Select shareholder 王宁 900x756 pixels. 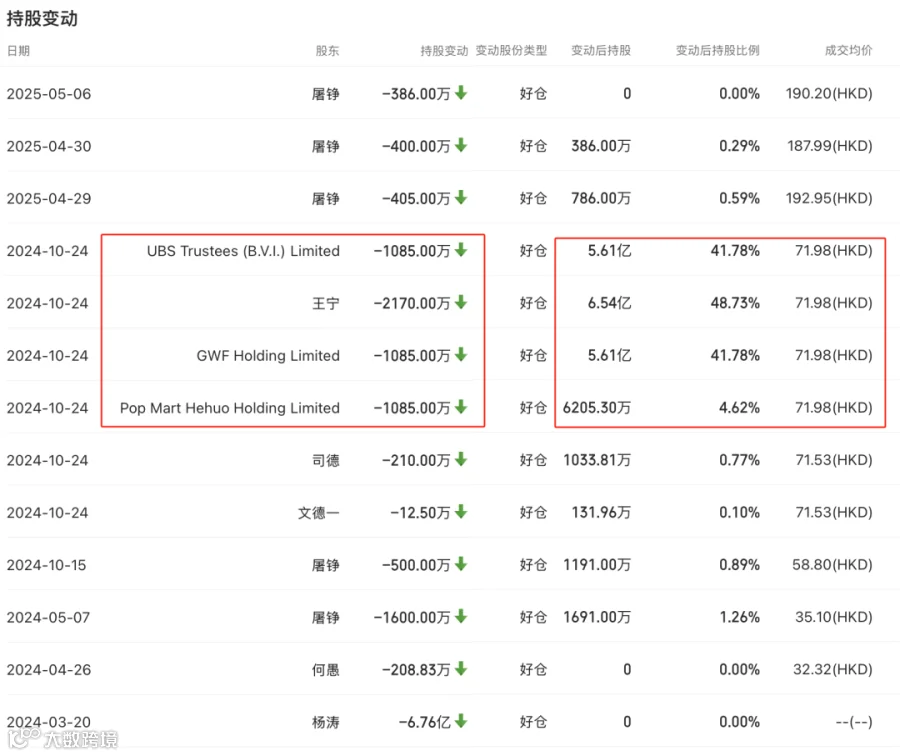(325, 303)
